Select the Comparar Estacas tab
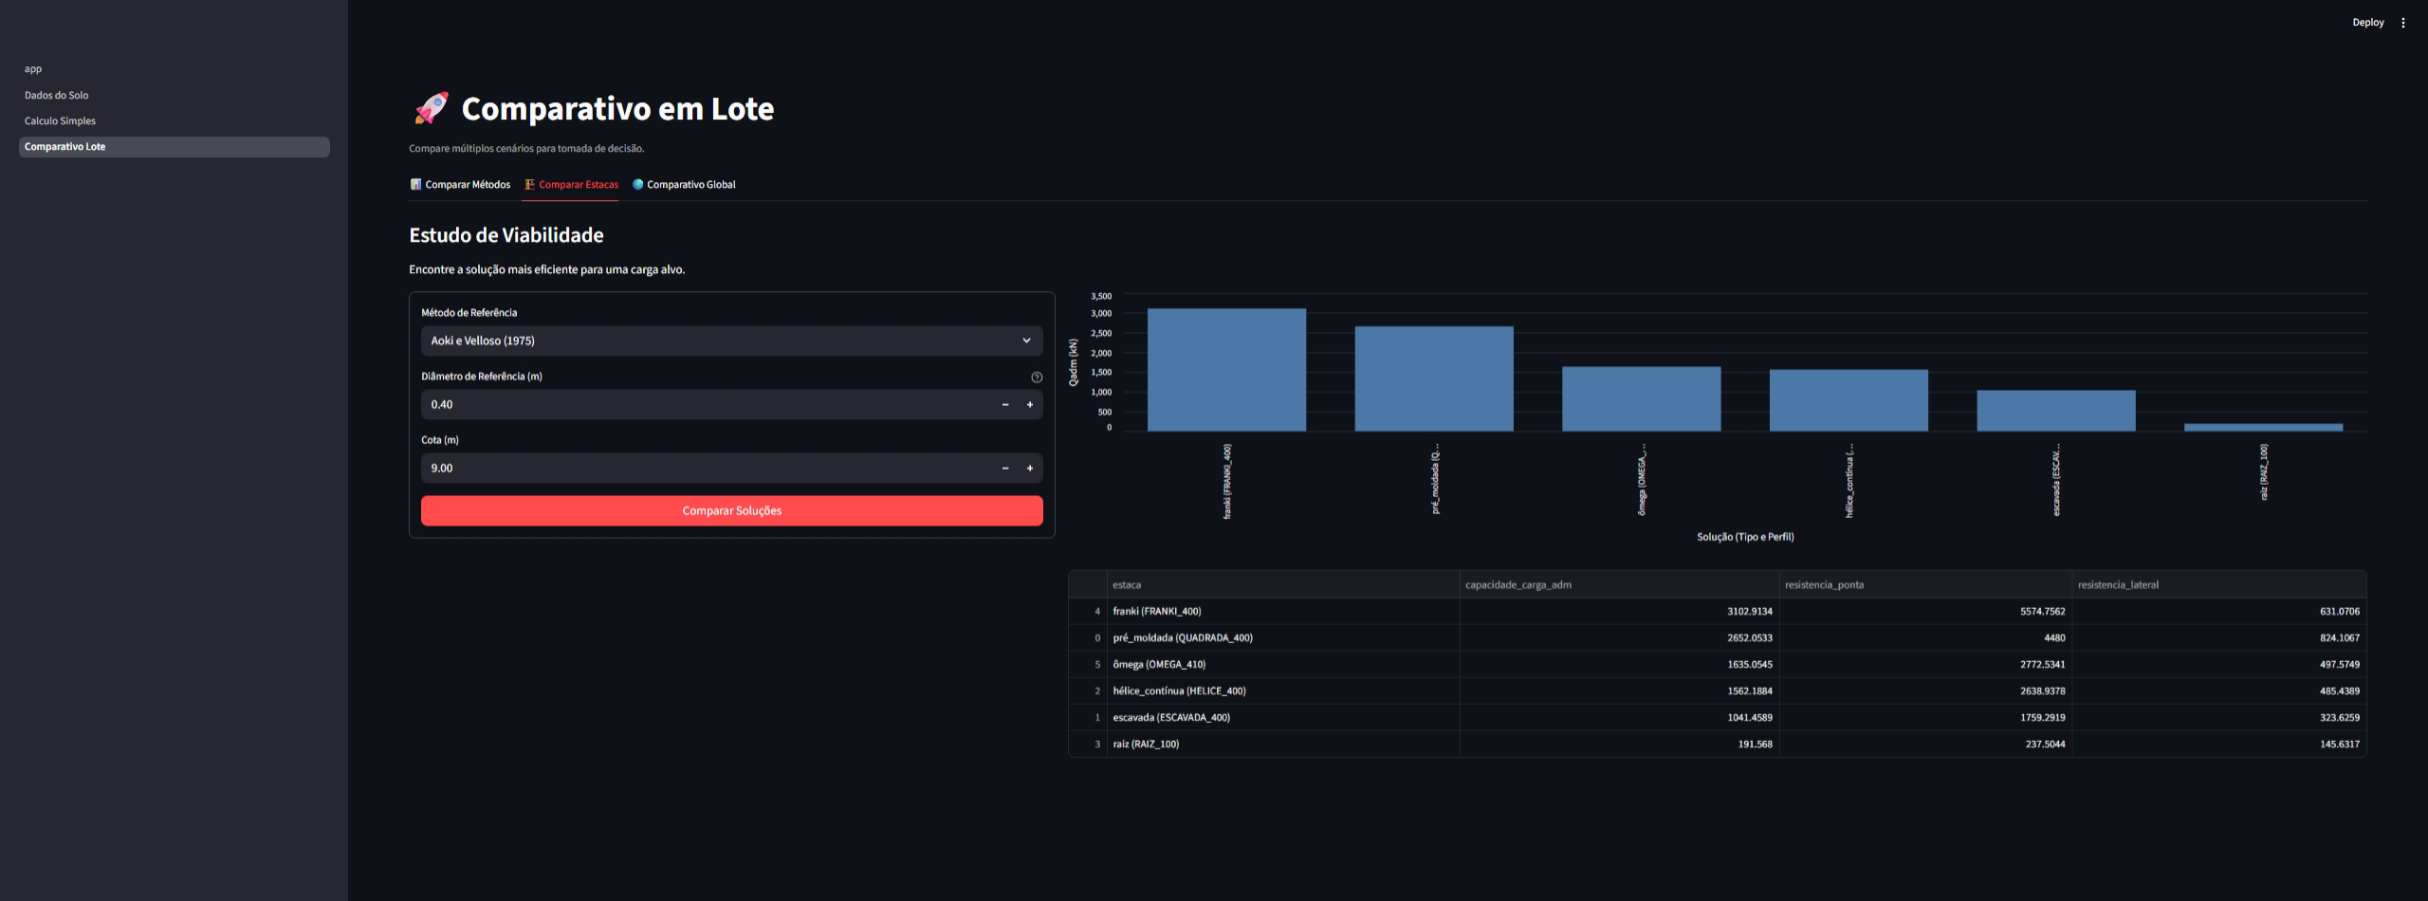Image resolution: width=2428 pixels, height=901 pixels. pyautogui.click(x=571, y=184)
